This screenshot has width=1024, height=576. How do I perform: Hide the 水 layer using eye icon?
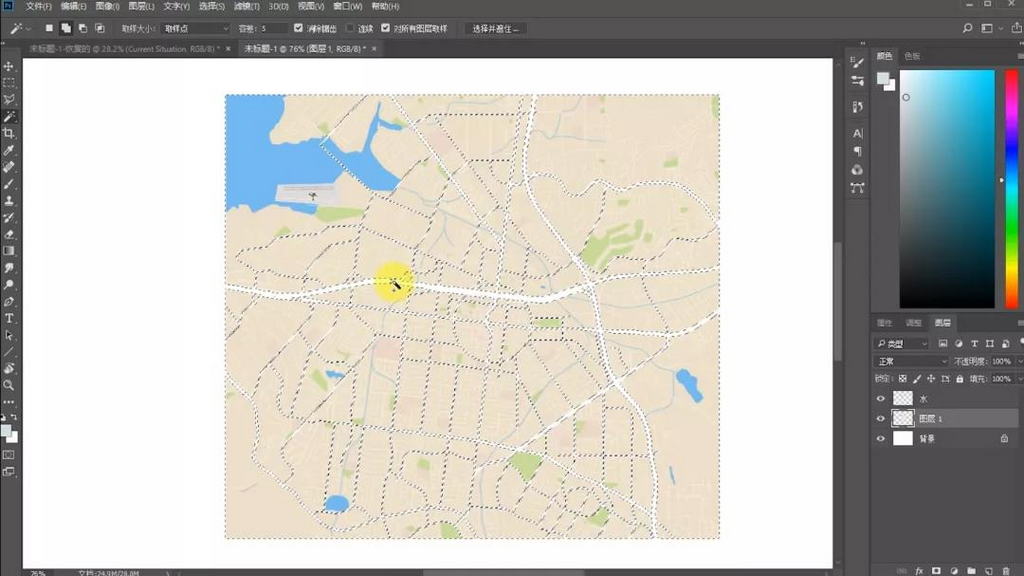881,398
